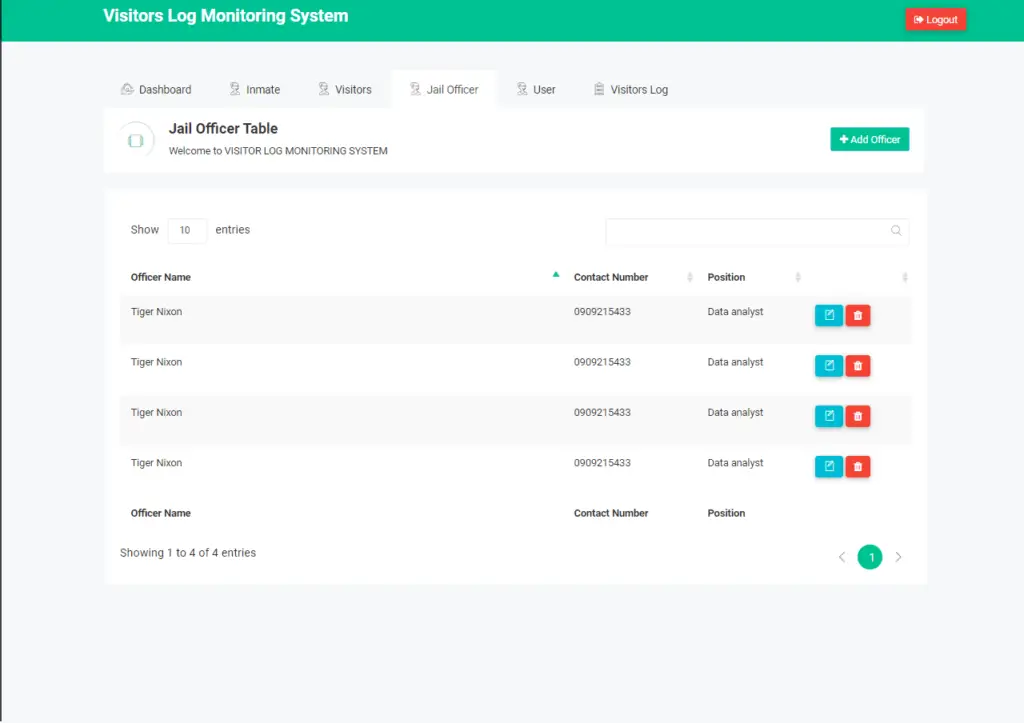
Task: Click the trash icon on the third officer row
Action: [857, 416]
